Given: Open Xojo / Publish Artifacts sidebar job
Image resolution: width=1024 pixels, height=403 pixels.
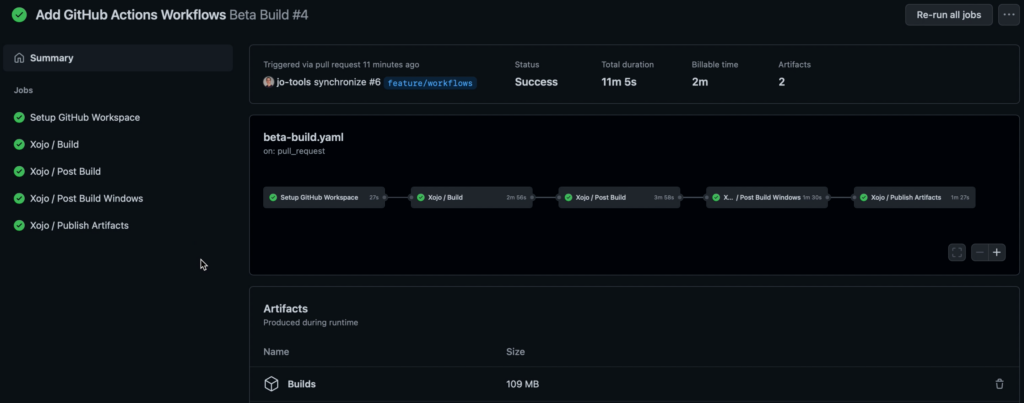Looking at the screenshot, I should [x=79, y=225].
